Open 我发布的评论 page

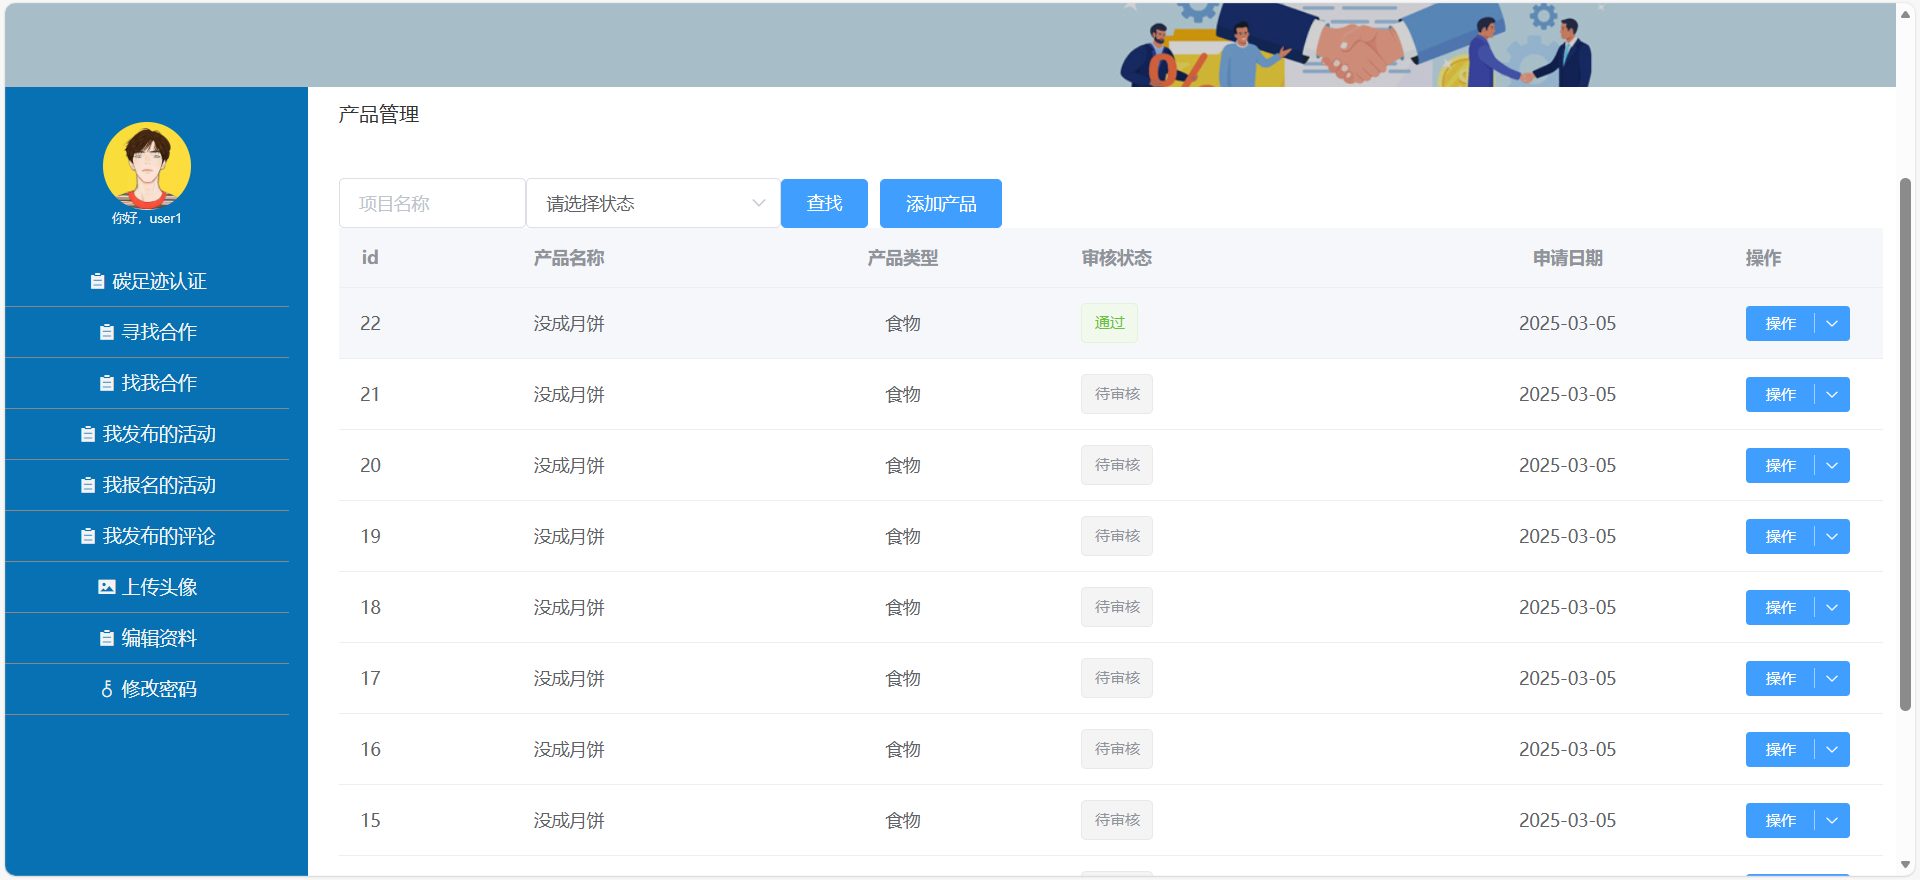coord(147,537)
